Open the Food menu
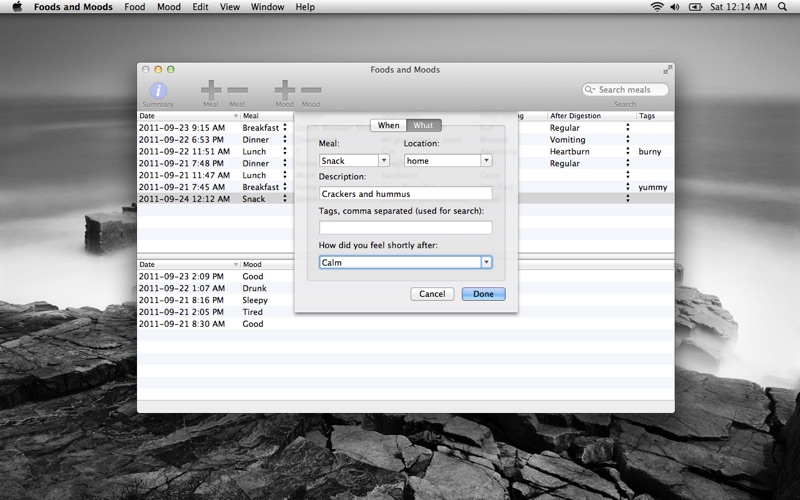Screen dimensions: 800x500 (x=134, y=7)
